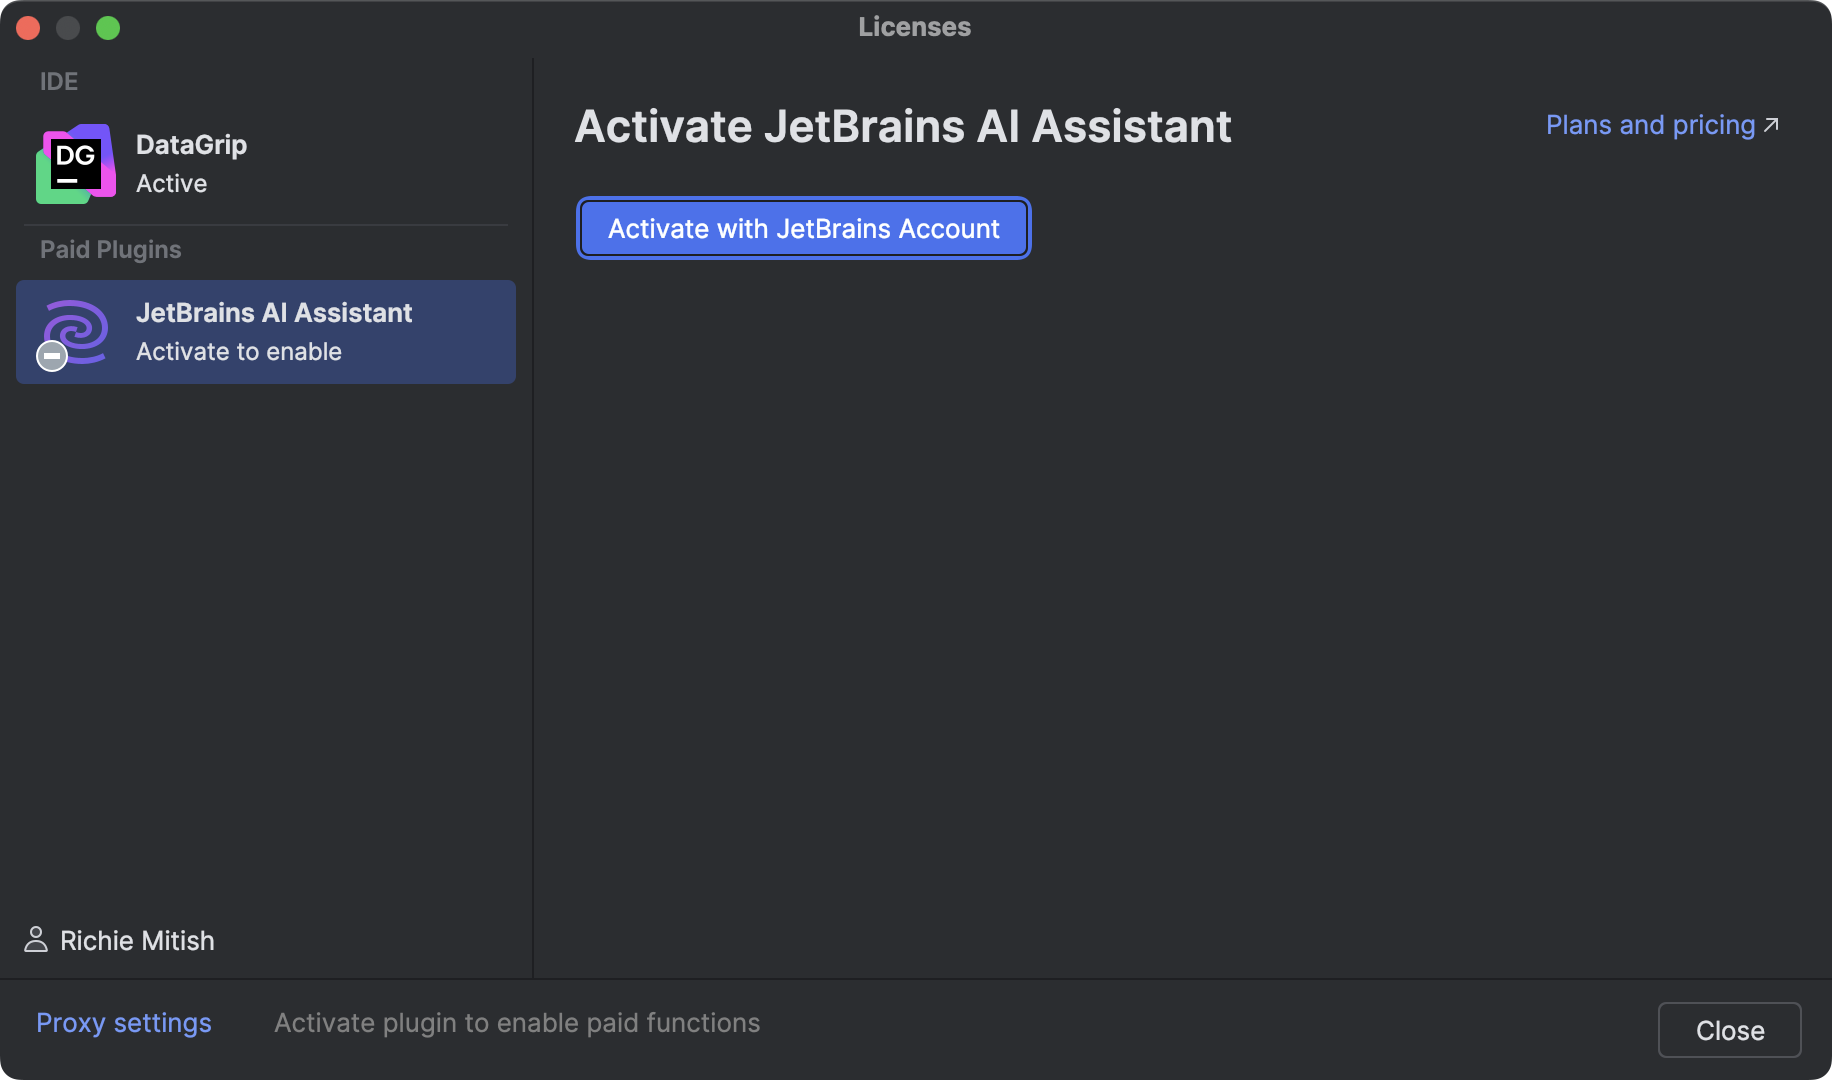
Task: Click the Richie Mitish account name
Action: pos(137,940)
